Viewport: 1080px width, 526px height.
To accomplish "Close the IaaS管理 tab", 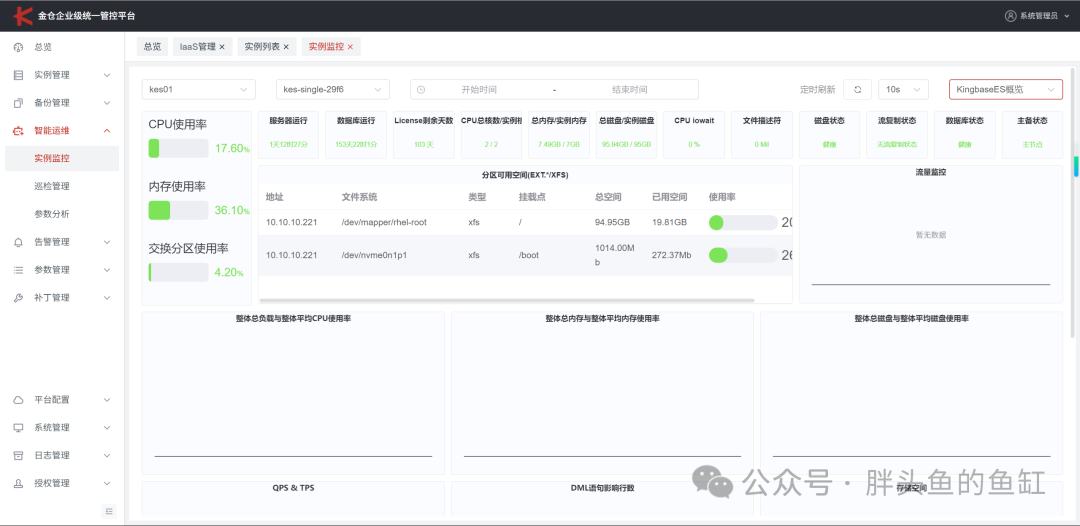I will [222, 47].
